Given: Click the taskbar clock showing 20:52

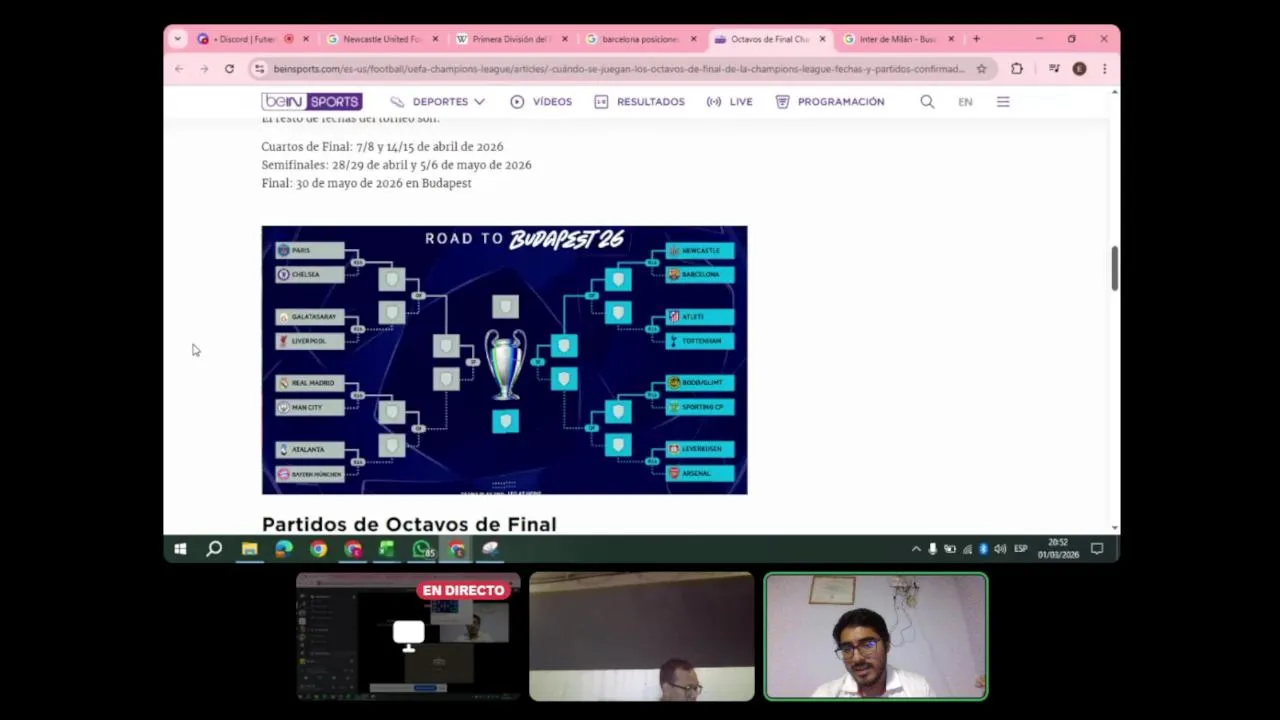Looking at the screenshot, I should 1058,549.
